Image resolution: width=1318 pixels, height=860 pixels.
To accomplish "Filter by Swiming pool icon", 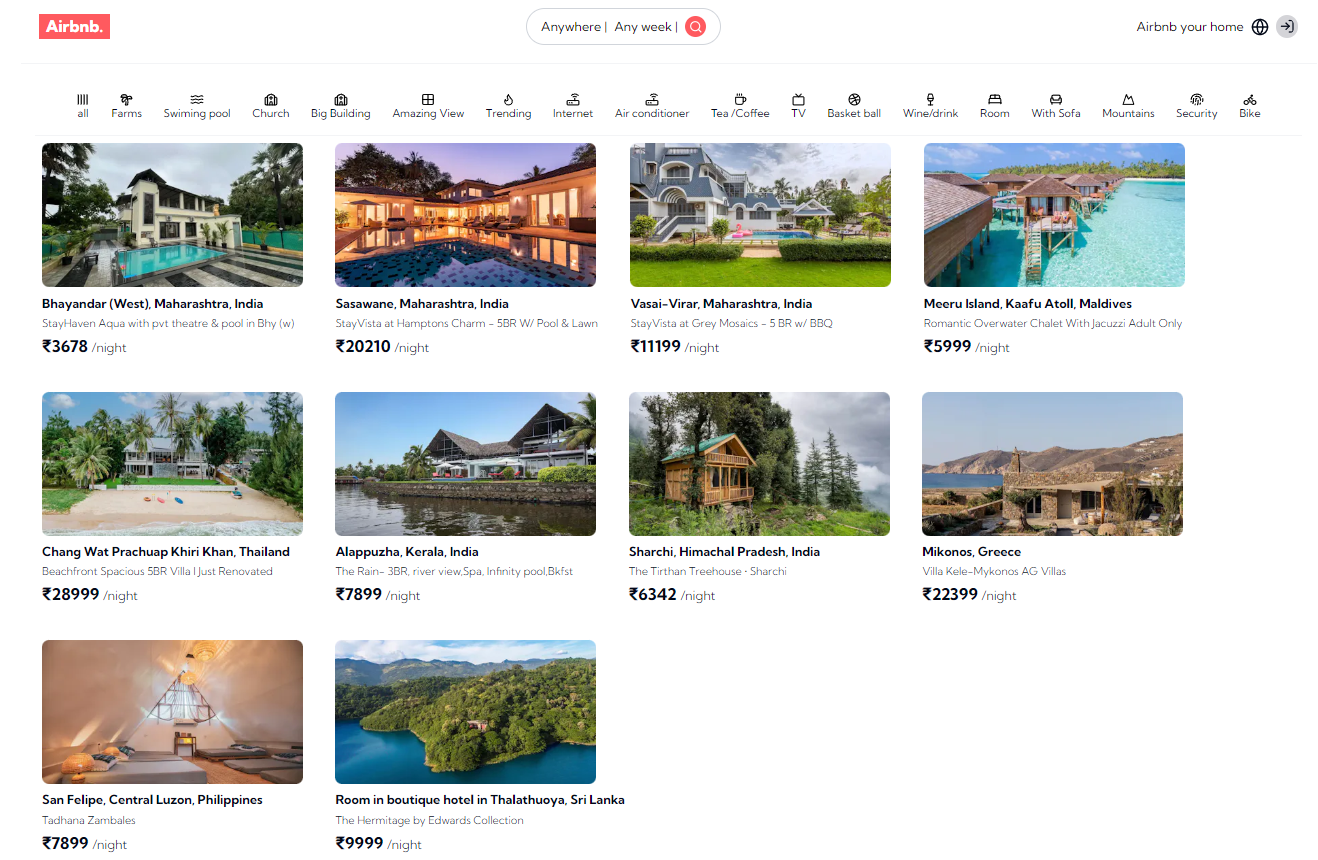I will pyautogui.click(x=197, y=100).
